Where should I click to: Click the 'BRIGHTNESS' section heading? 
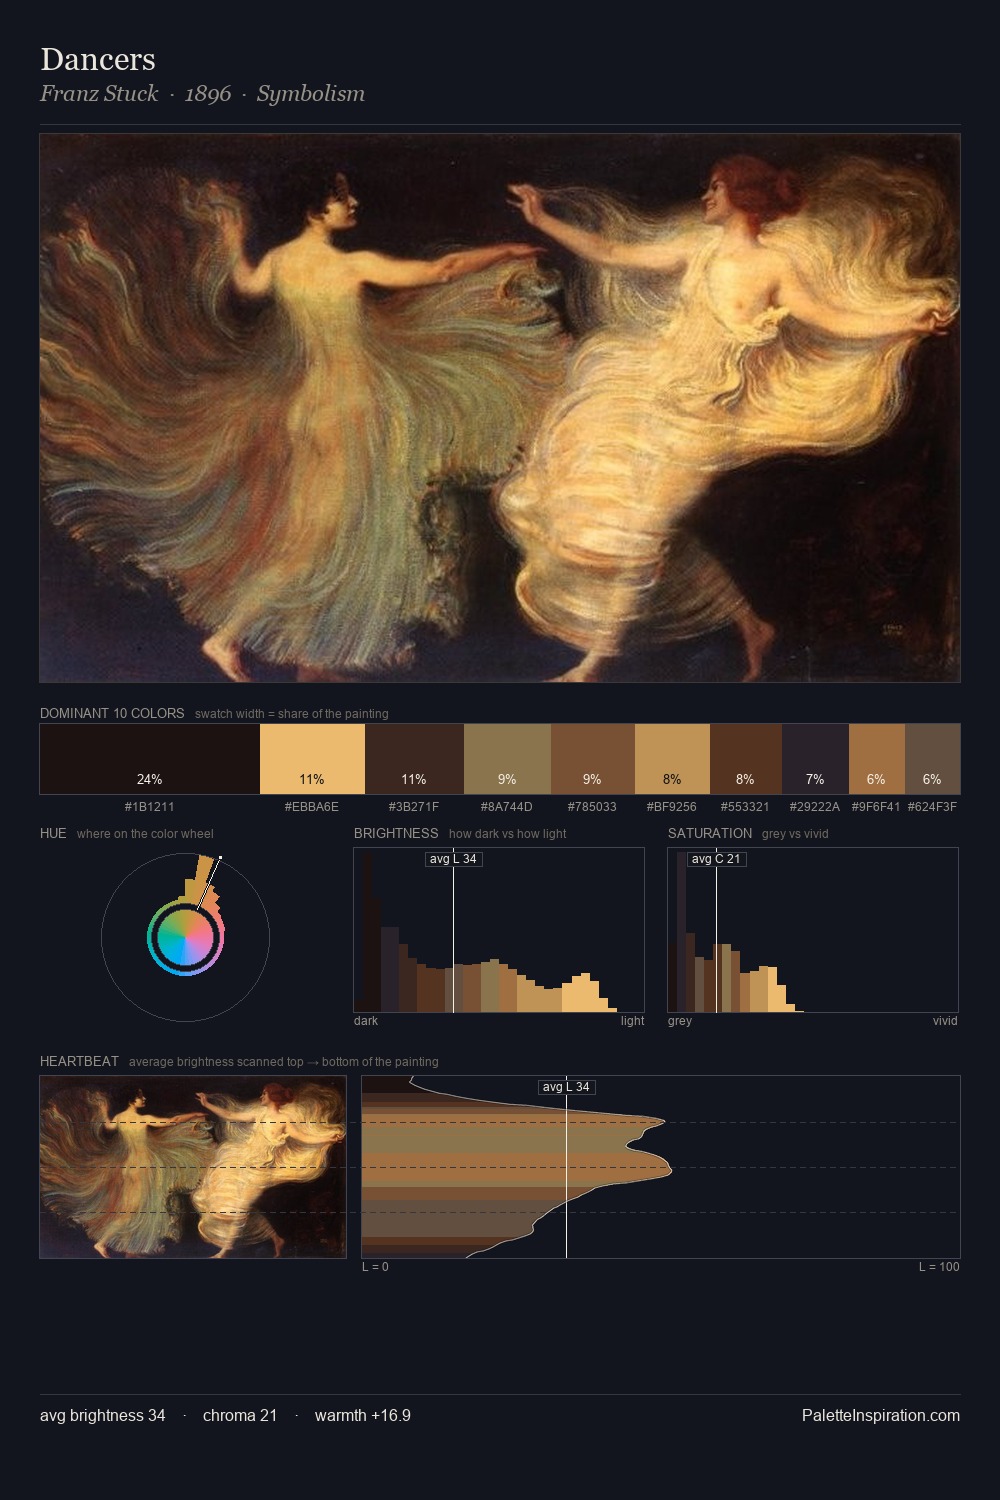pos(396,833)
